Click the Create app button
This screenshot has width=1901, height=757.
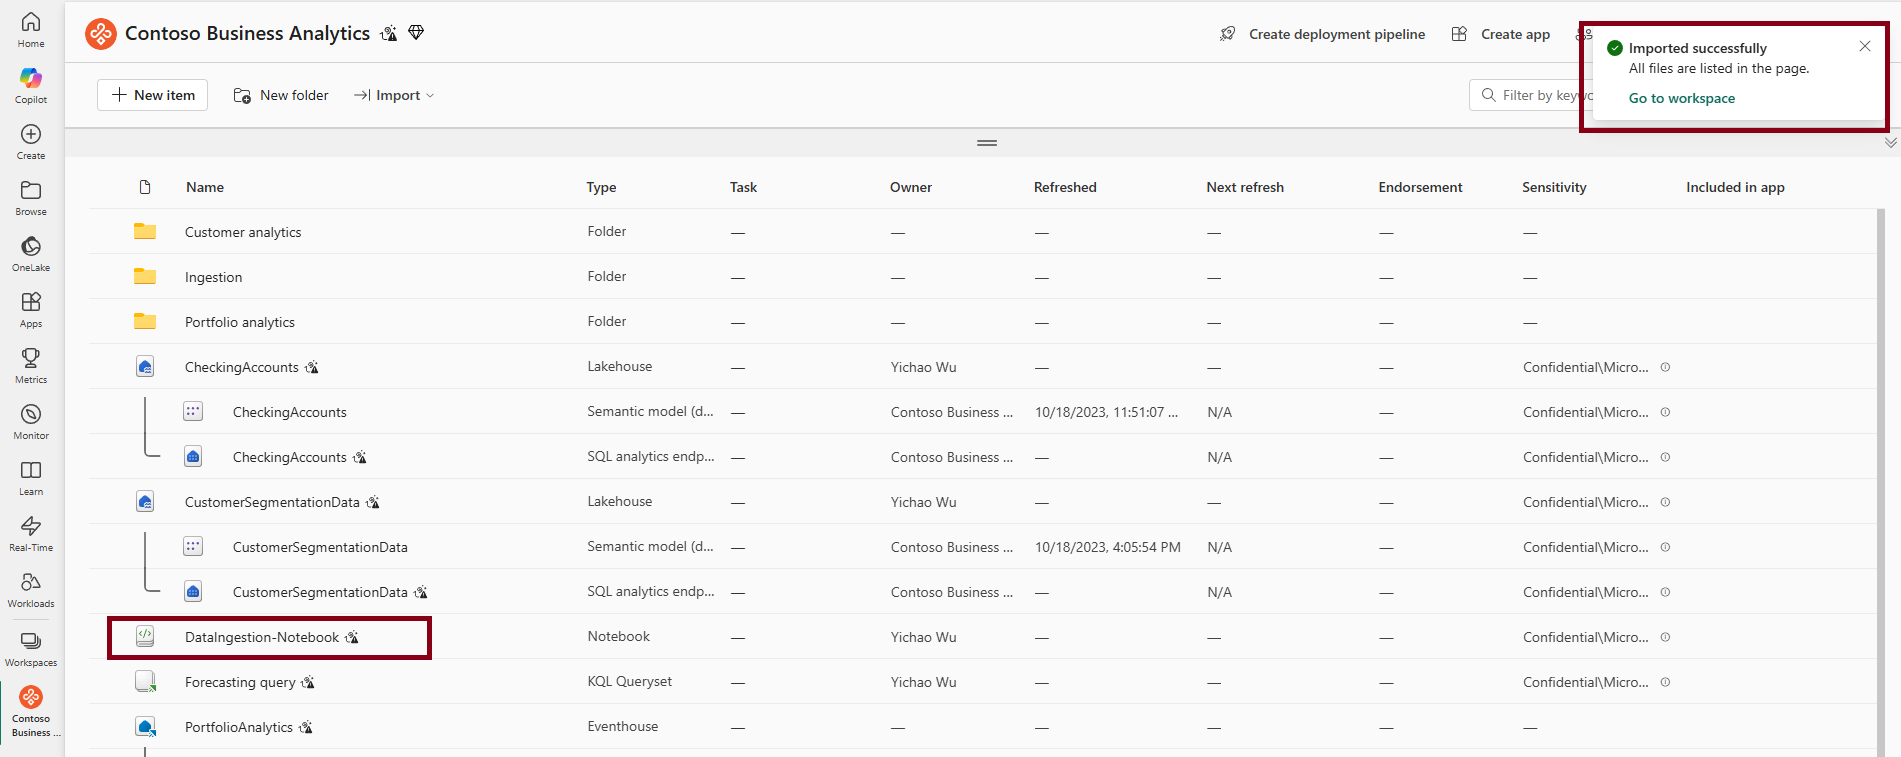coord(1501,34)
